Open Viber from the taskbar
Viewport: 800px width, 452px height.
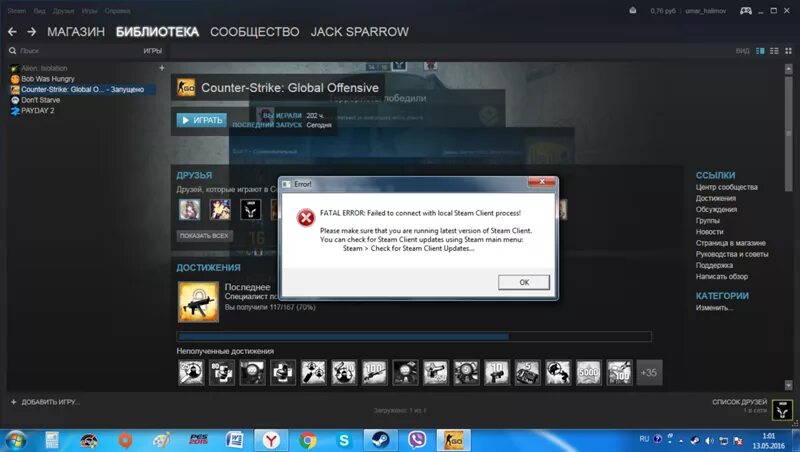pos(417,440)
